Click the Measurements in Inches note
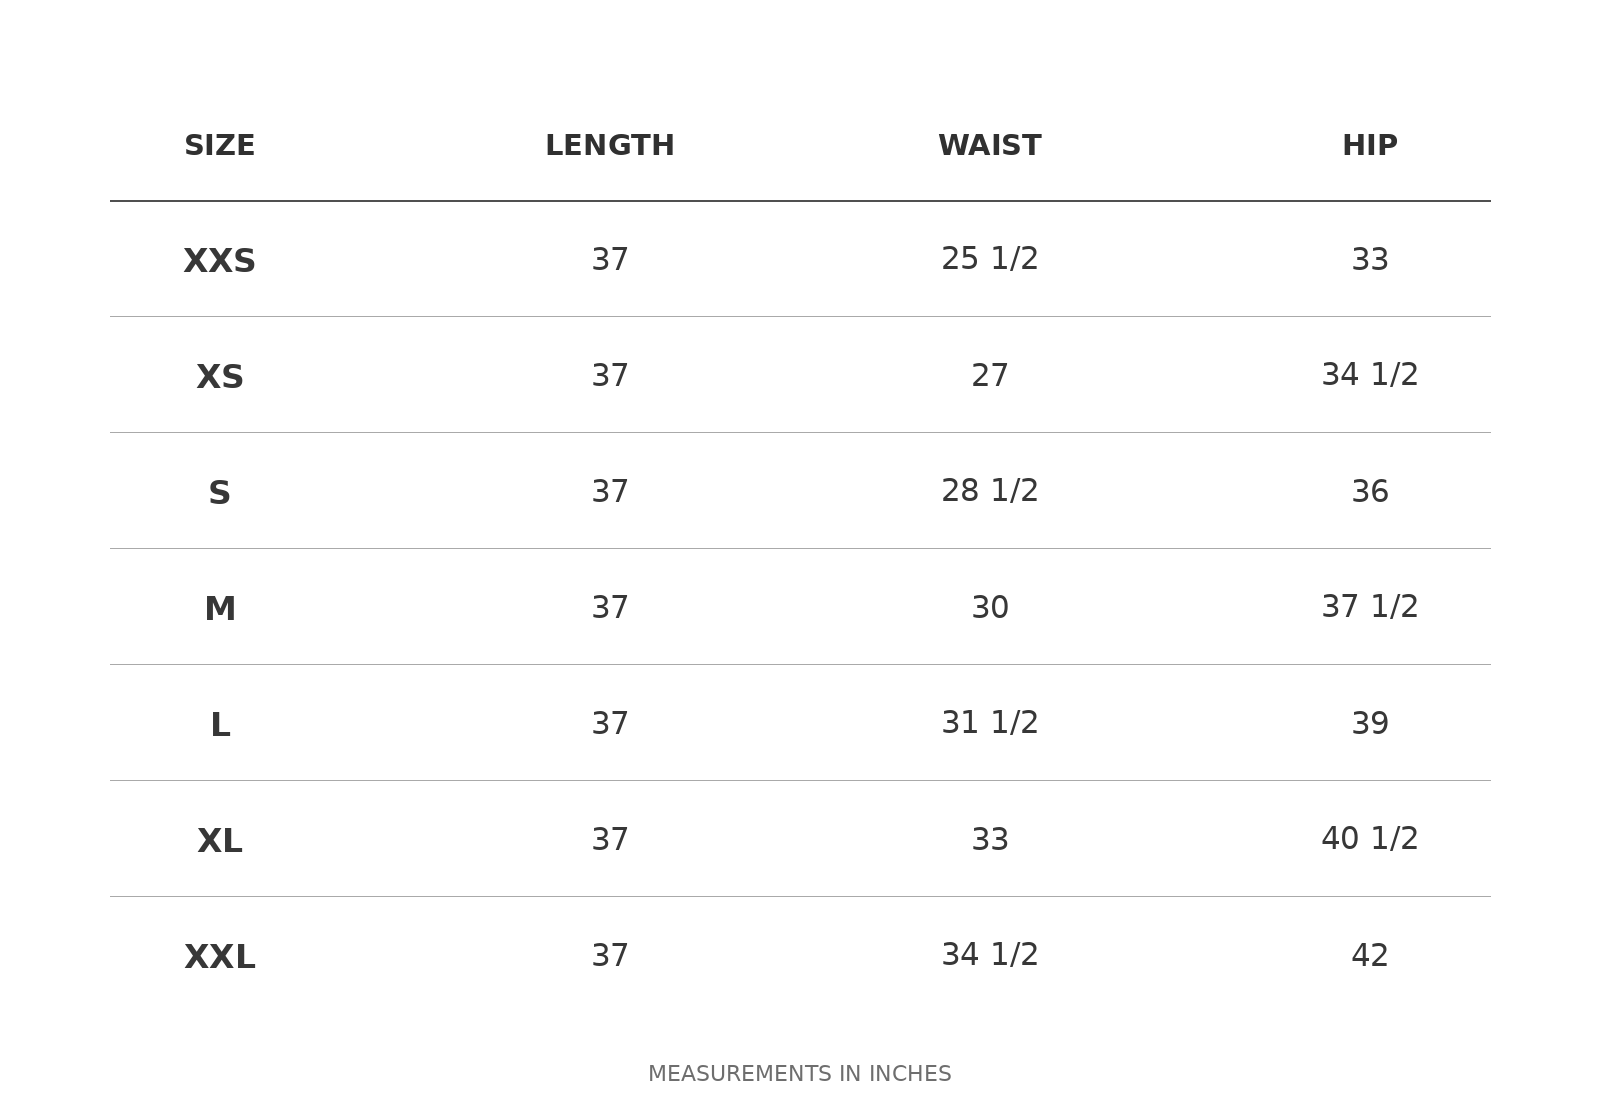The width and height of the screenshot is (1600, 1120). (800, 1074)
